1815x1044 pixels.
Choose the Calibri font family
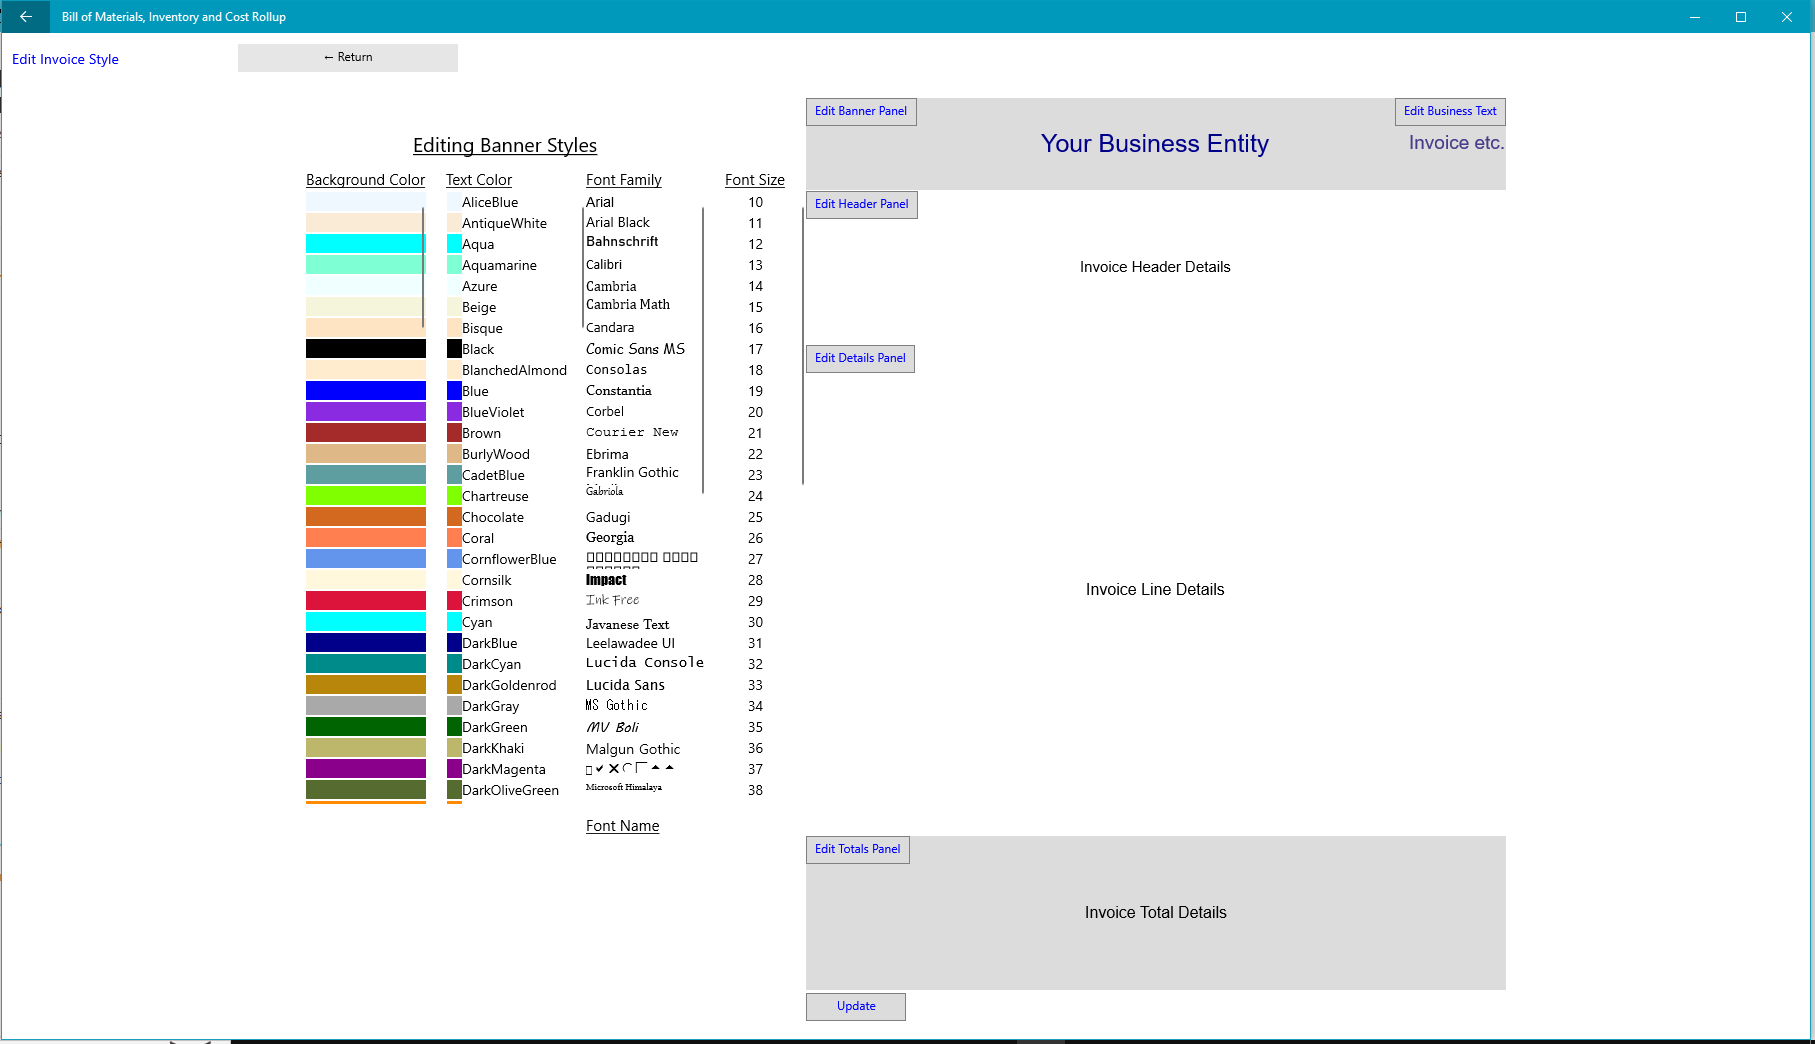[x=604, y=265]
